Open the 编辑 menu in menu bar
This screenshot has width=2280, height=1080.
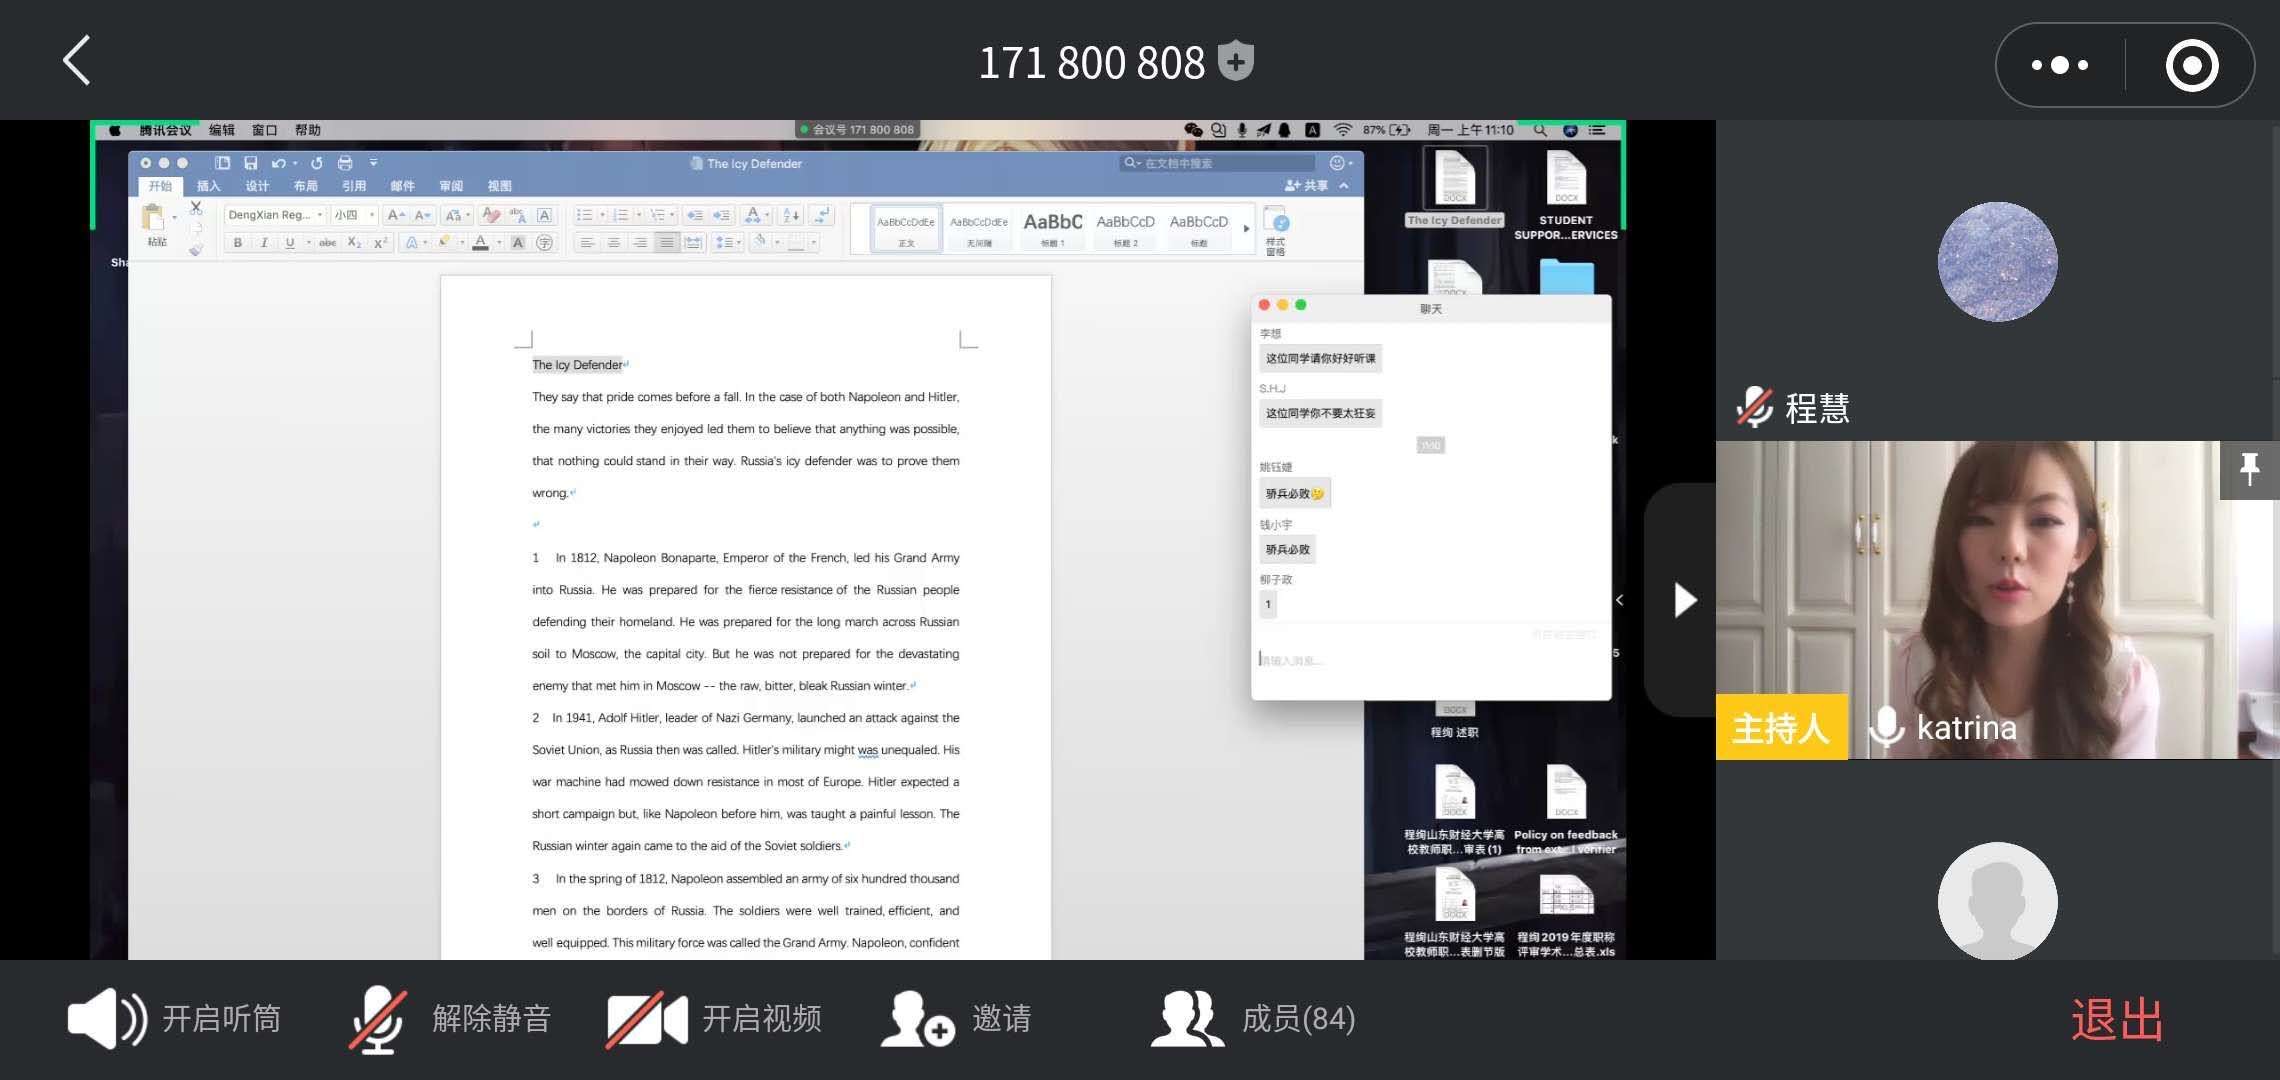pyautogui.click(x=221, y=130)
